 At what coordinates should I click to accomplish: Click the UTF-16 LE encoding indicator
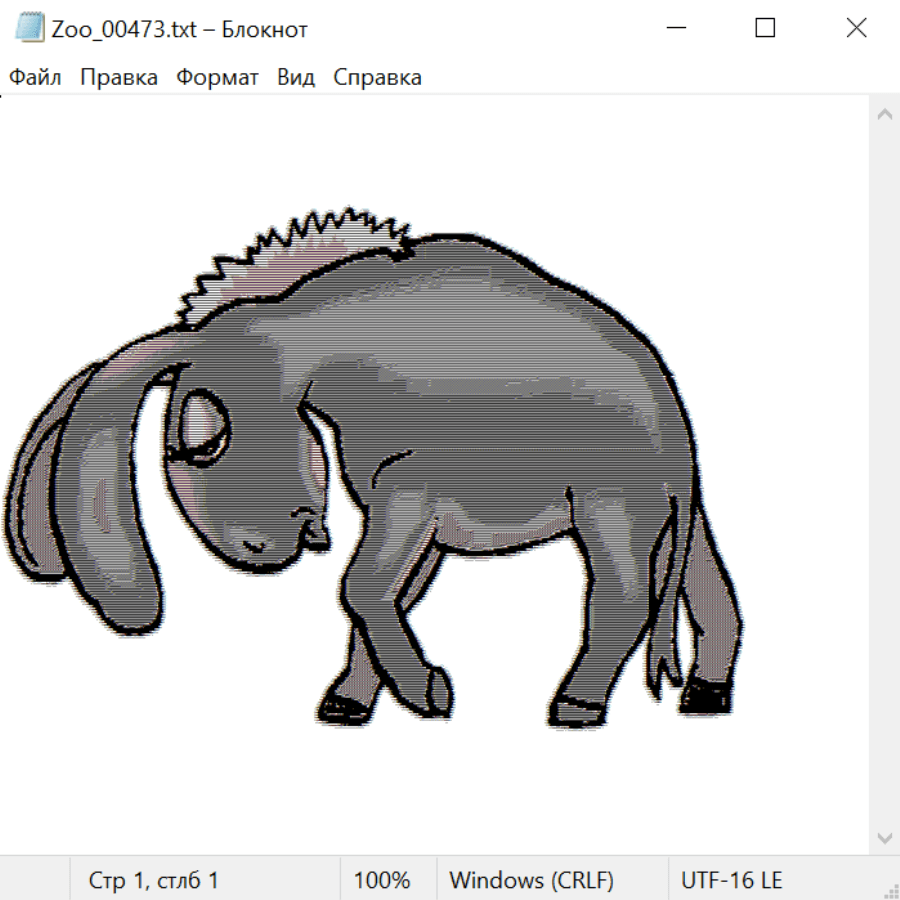click(x=731, y=880)
